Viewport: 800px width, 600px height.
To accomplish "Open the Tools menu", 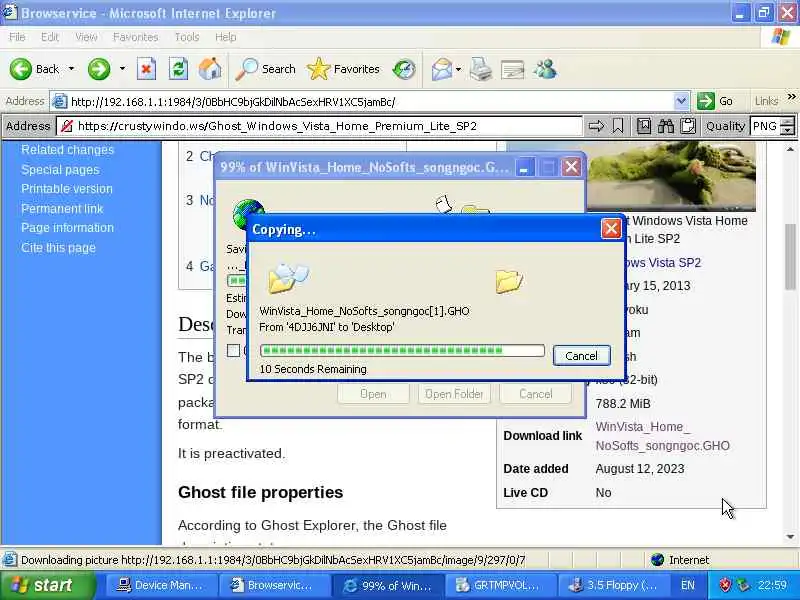I will [x=187, y=37].
